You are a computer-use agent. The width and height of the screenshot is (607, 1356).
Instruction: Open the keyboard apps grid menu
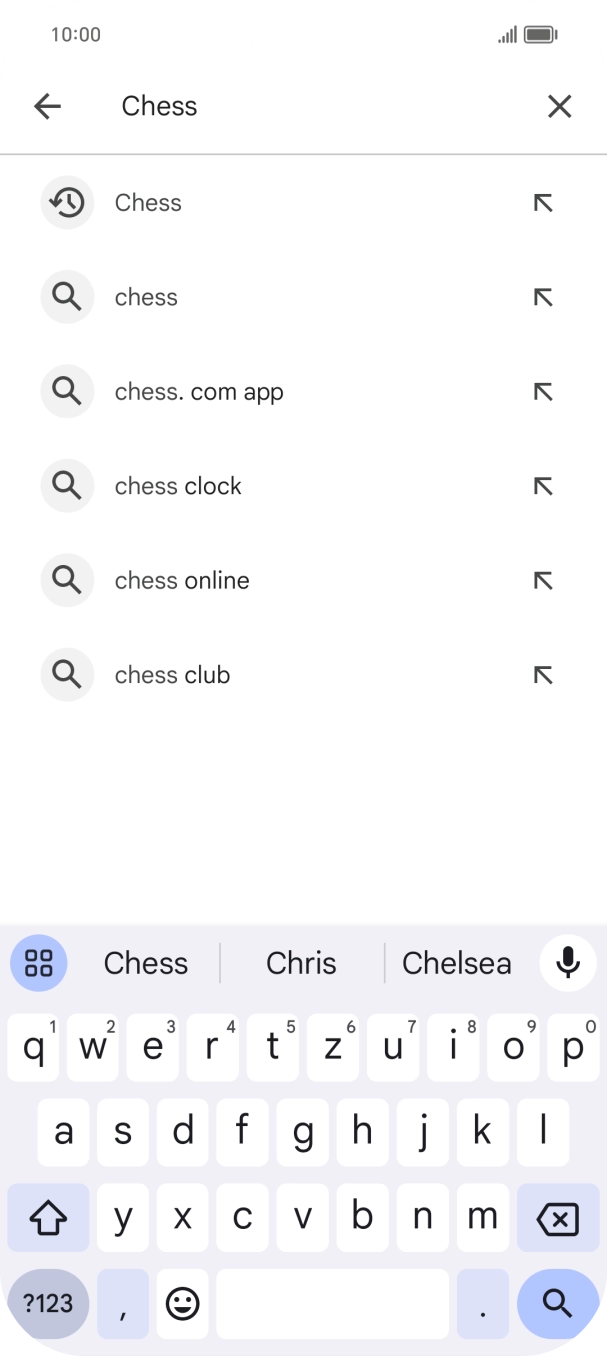point(39,963)
